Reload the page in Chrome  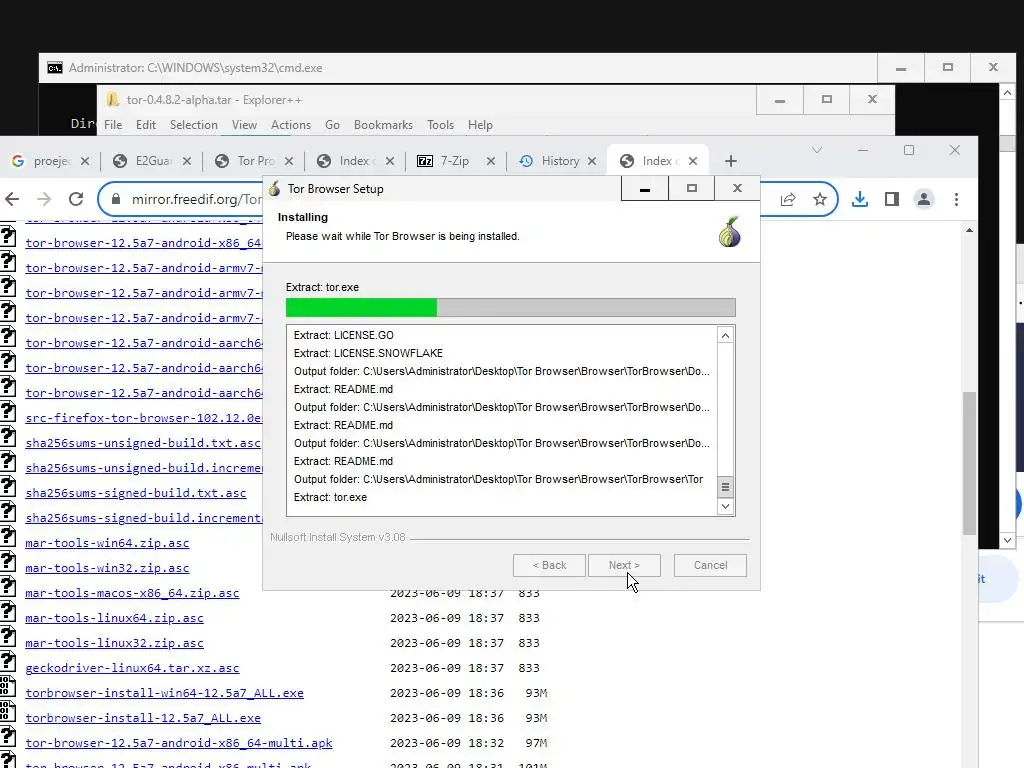[x=76, y=199]
